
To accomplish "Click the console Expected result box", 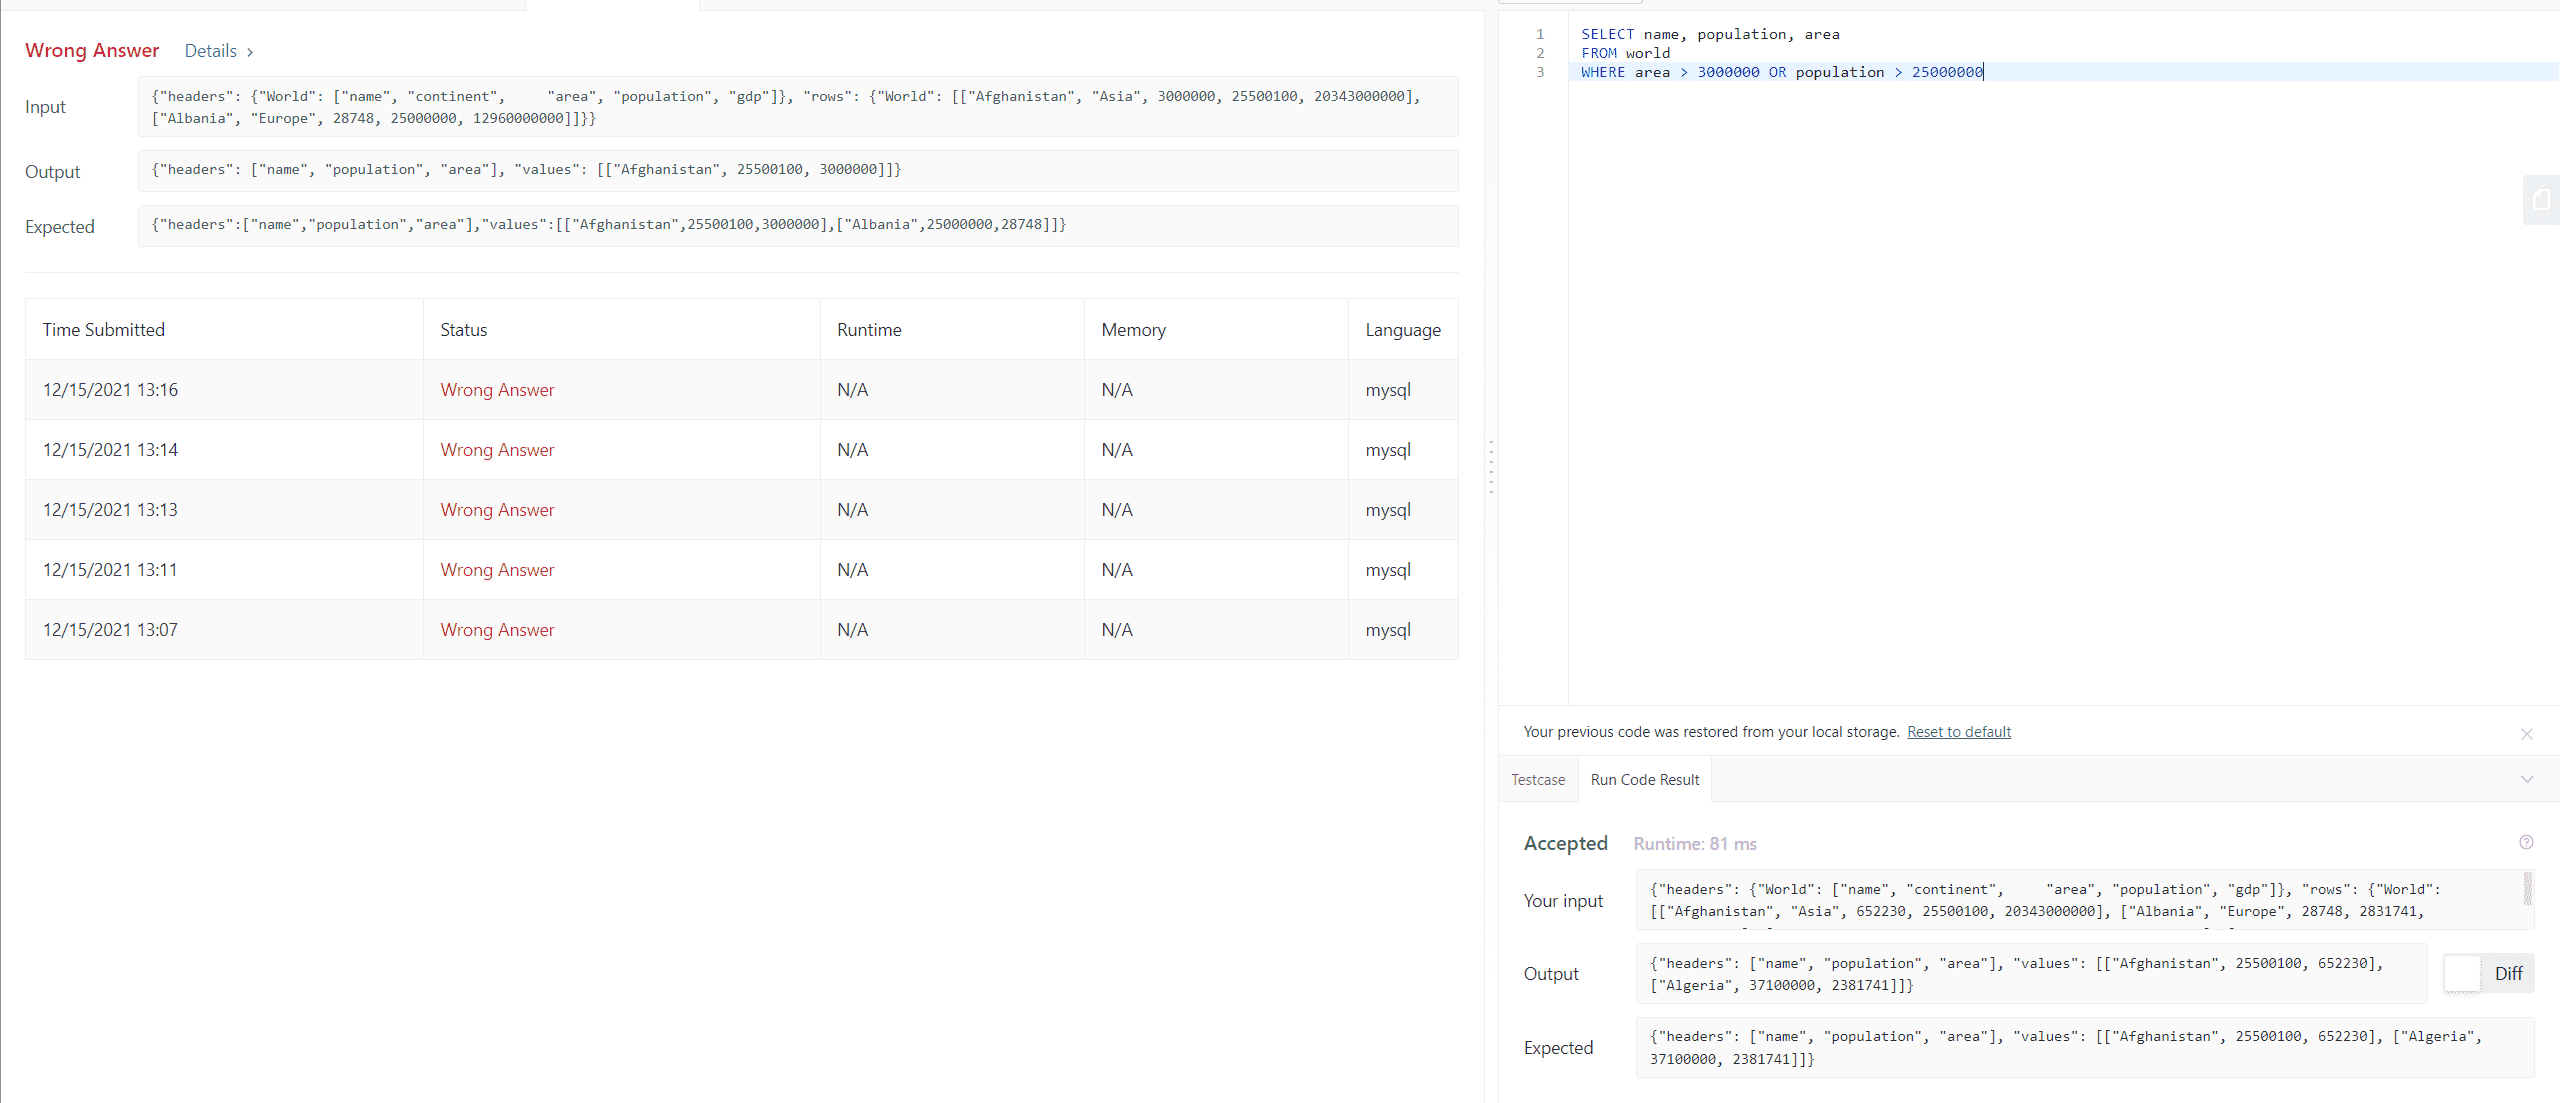I will [x=2085, y=1048].
